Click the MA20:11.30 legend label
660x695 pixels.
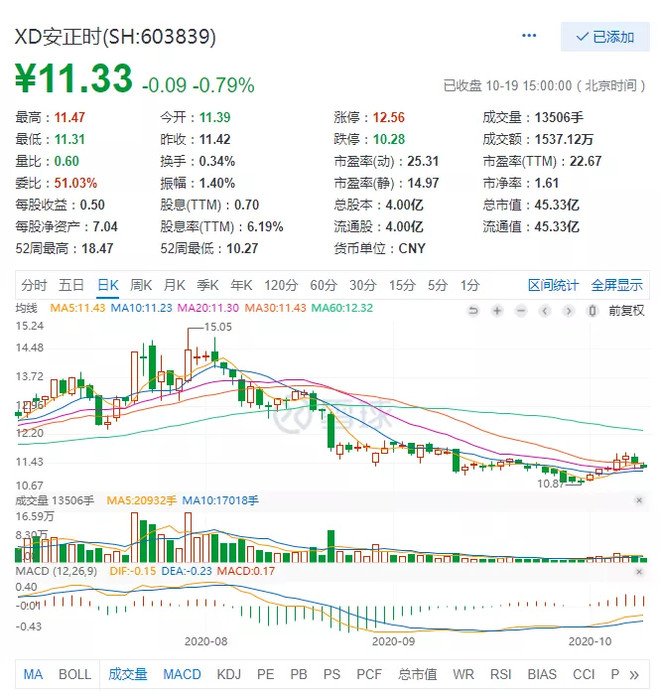pyautogui.click(x=208, y=308)
